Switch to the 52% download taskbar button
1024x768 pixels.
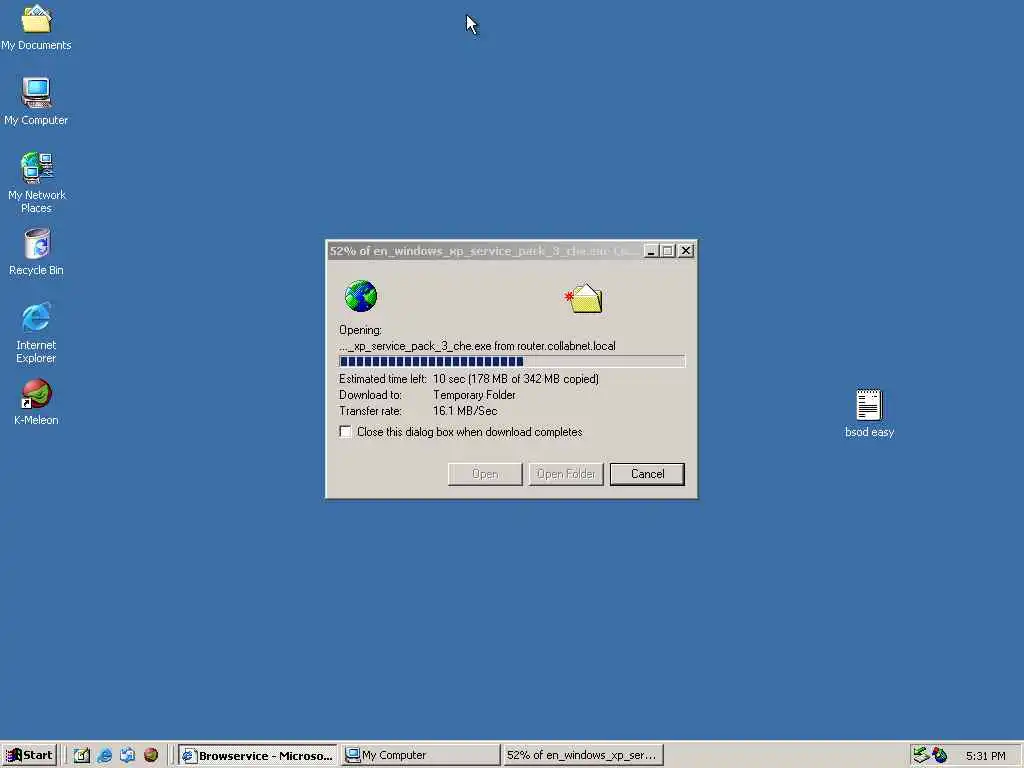[583, 755]
